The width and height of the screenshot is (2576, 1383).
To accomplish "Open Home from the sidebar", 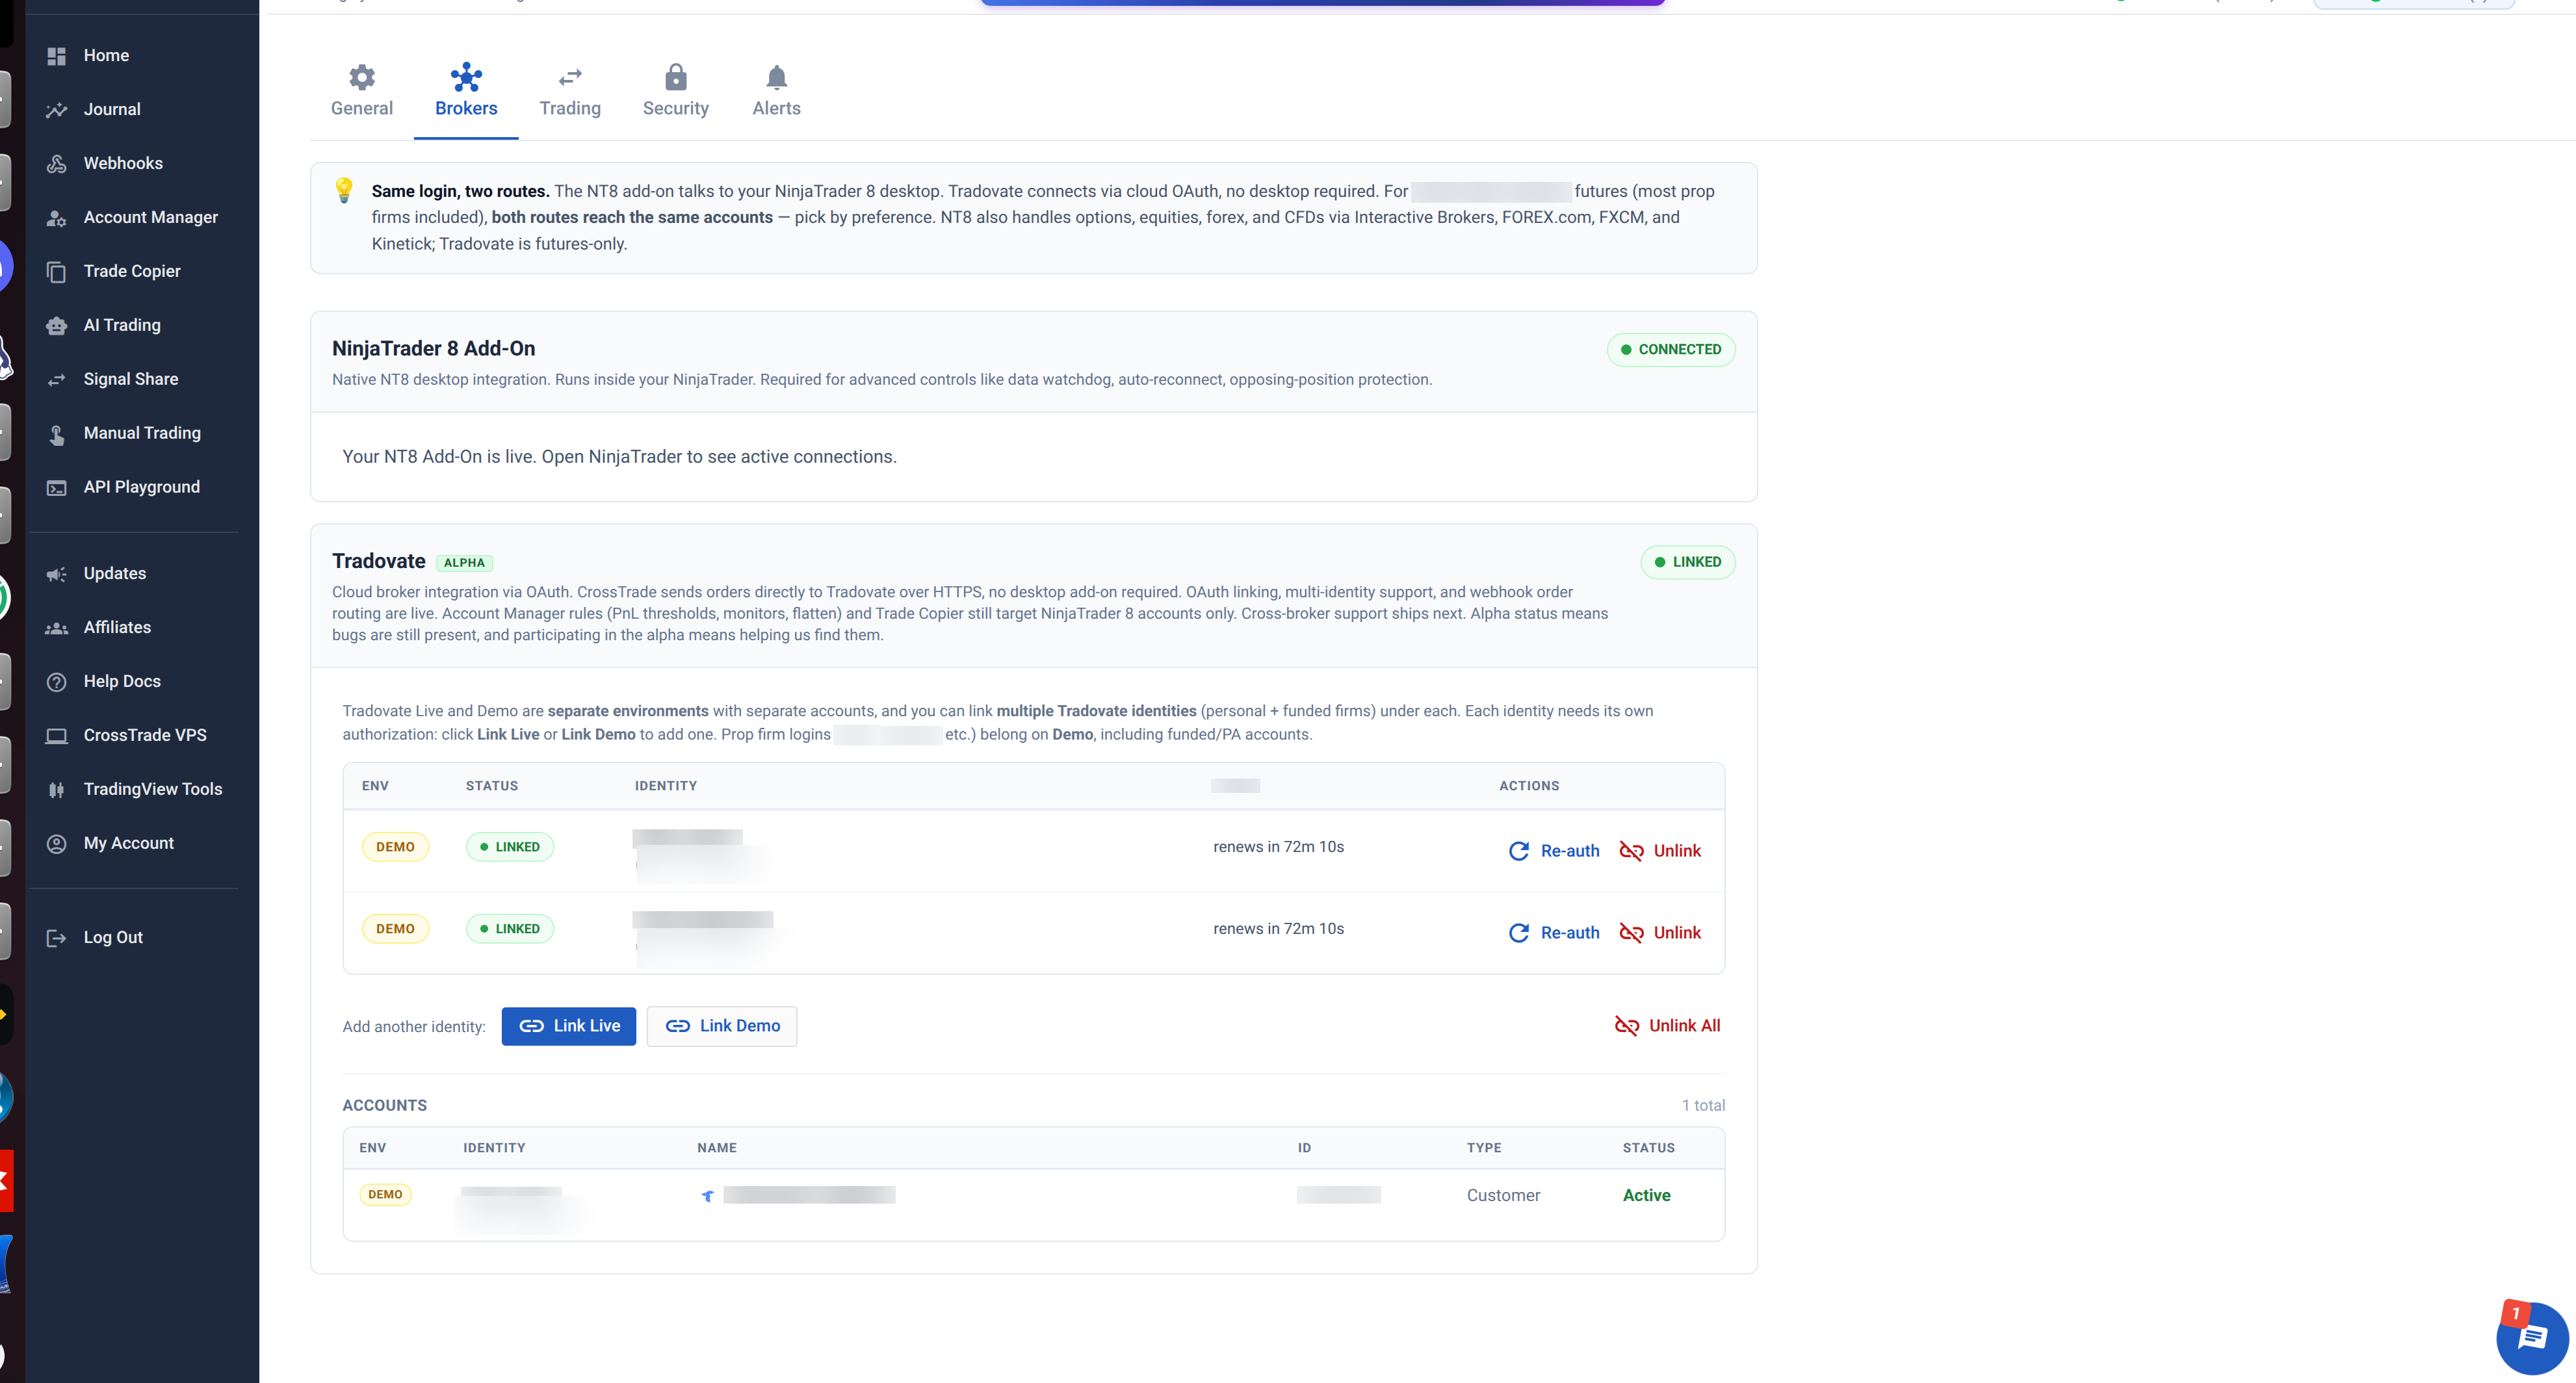I will point(105,55).
